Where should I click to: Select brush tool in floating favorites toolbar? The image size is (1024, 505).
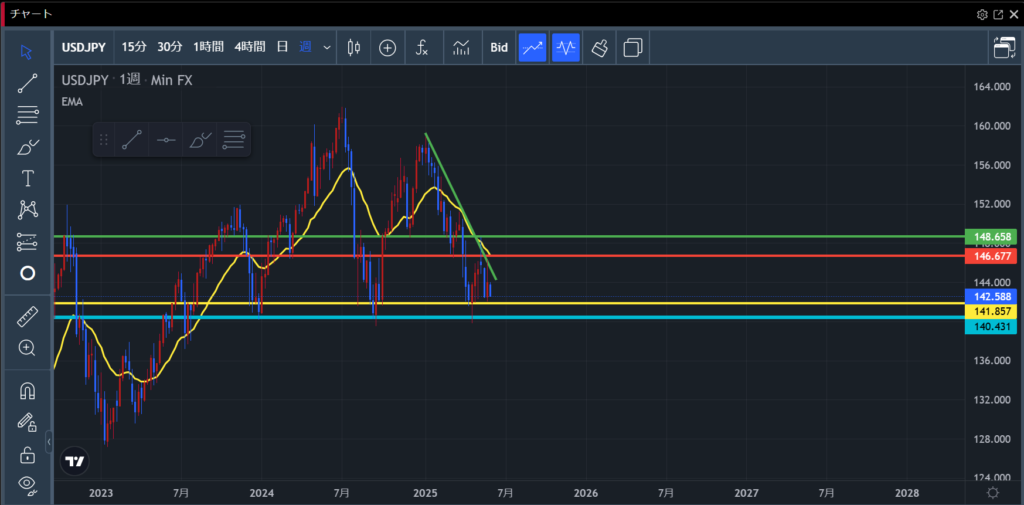click(x=200, y=140)
